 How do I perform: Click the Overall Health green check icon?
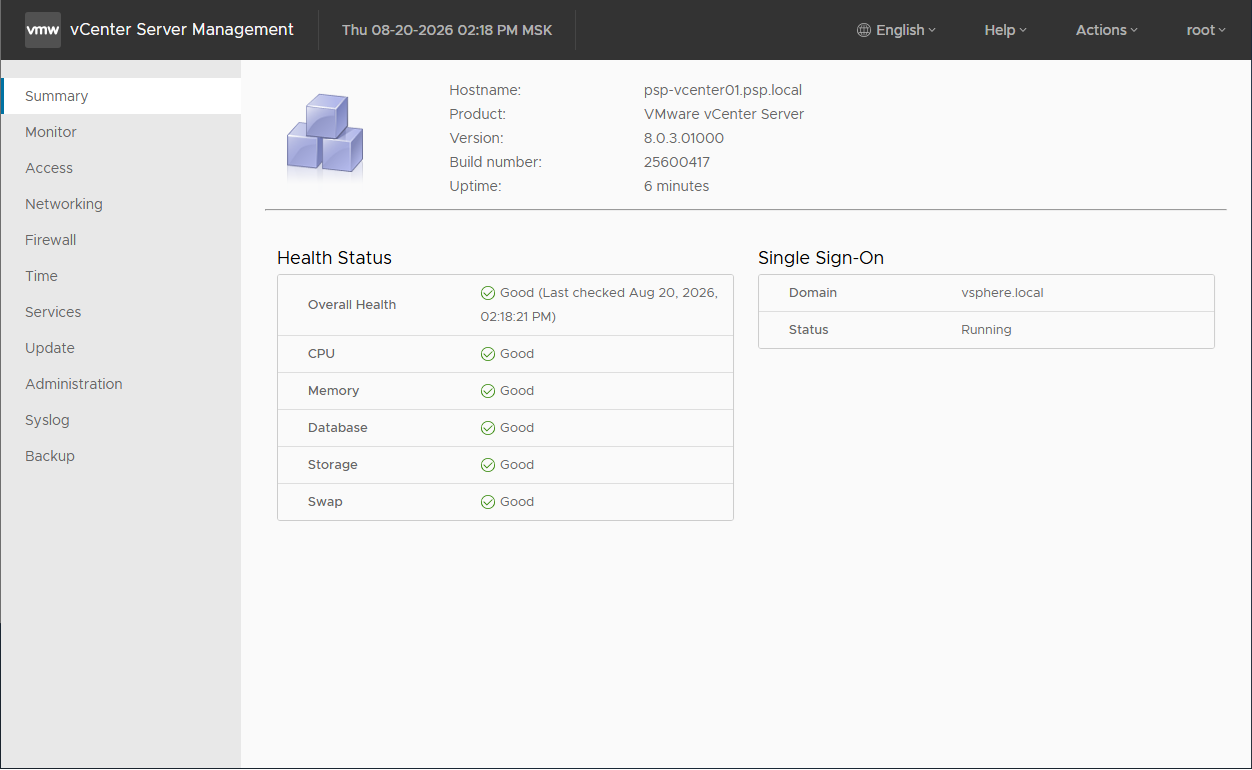(x=488, y=293)
